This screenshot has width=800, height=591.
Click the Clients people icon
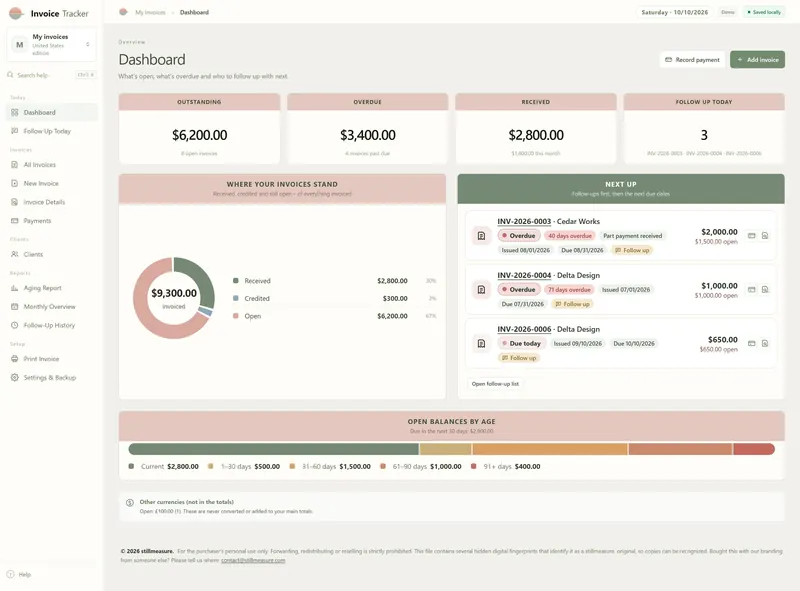[x=14, y=254]
